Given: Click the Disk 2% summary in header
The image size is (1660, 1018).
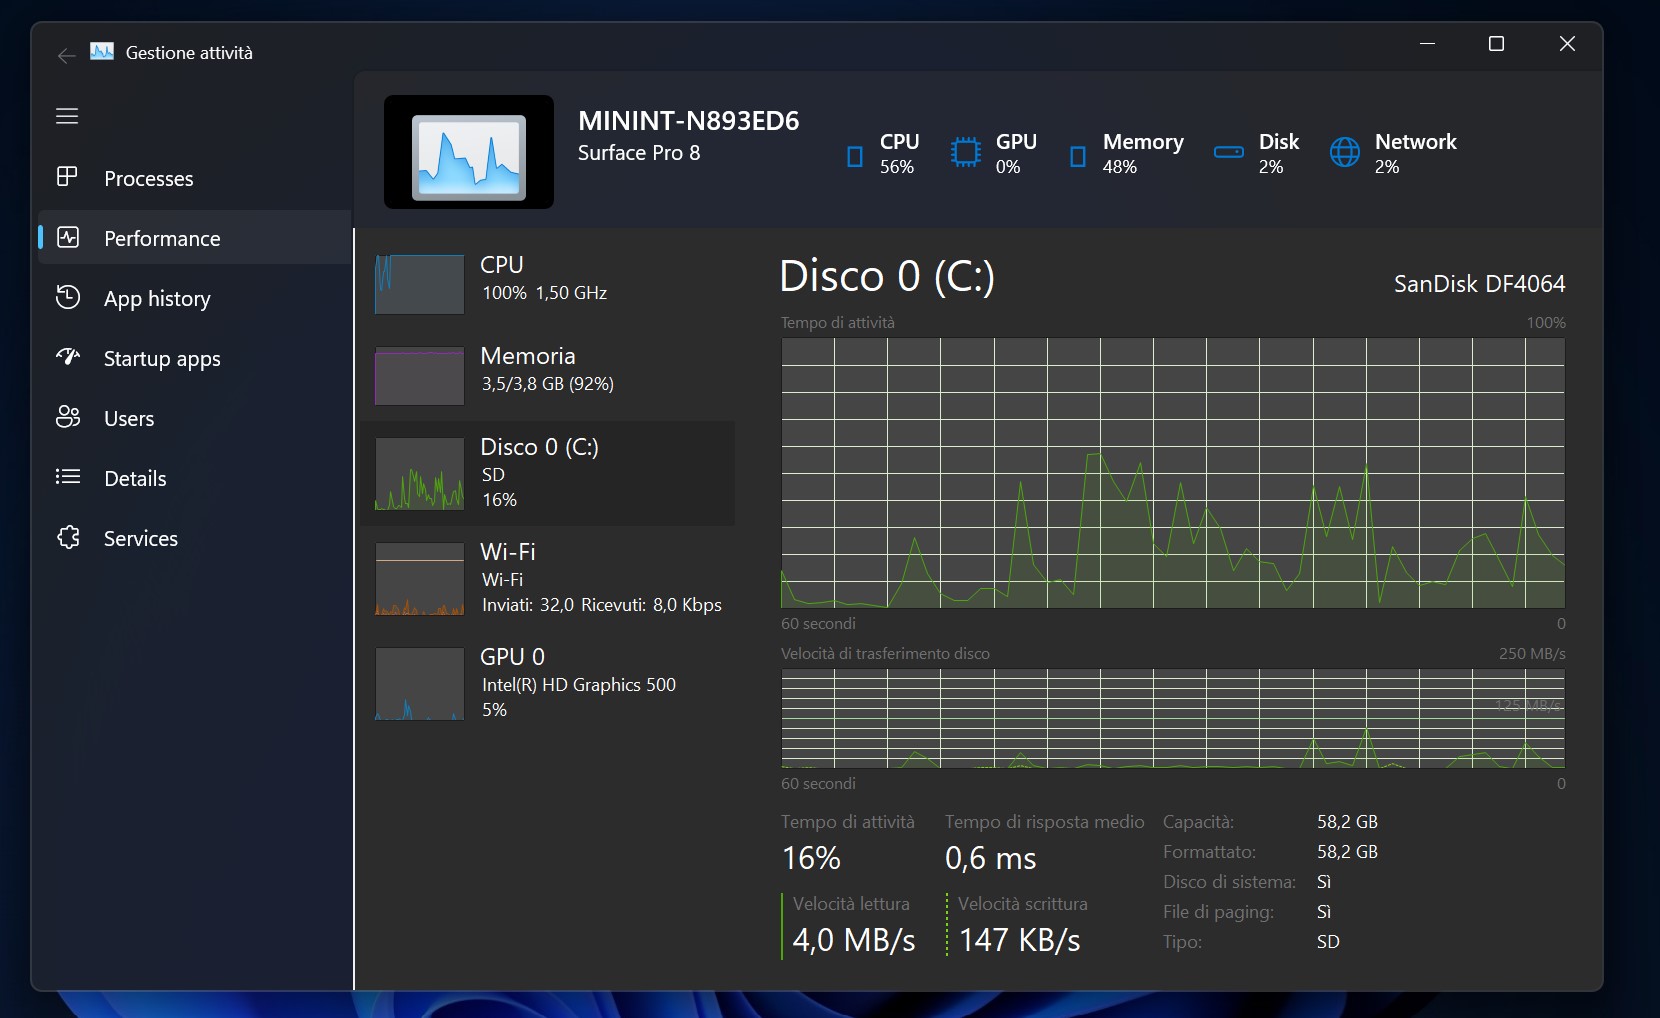Looking at the screenshot, I should pos(1277,153).
